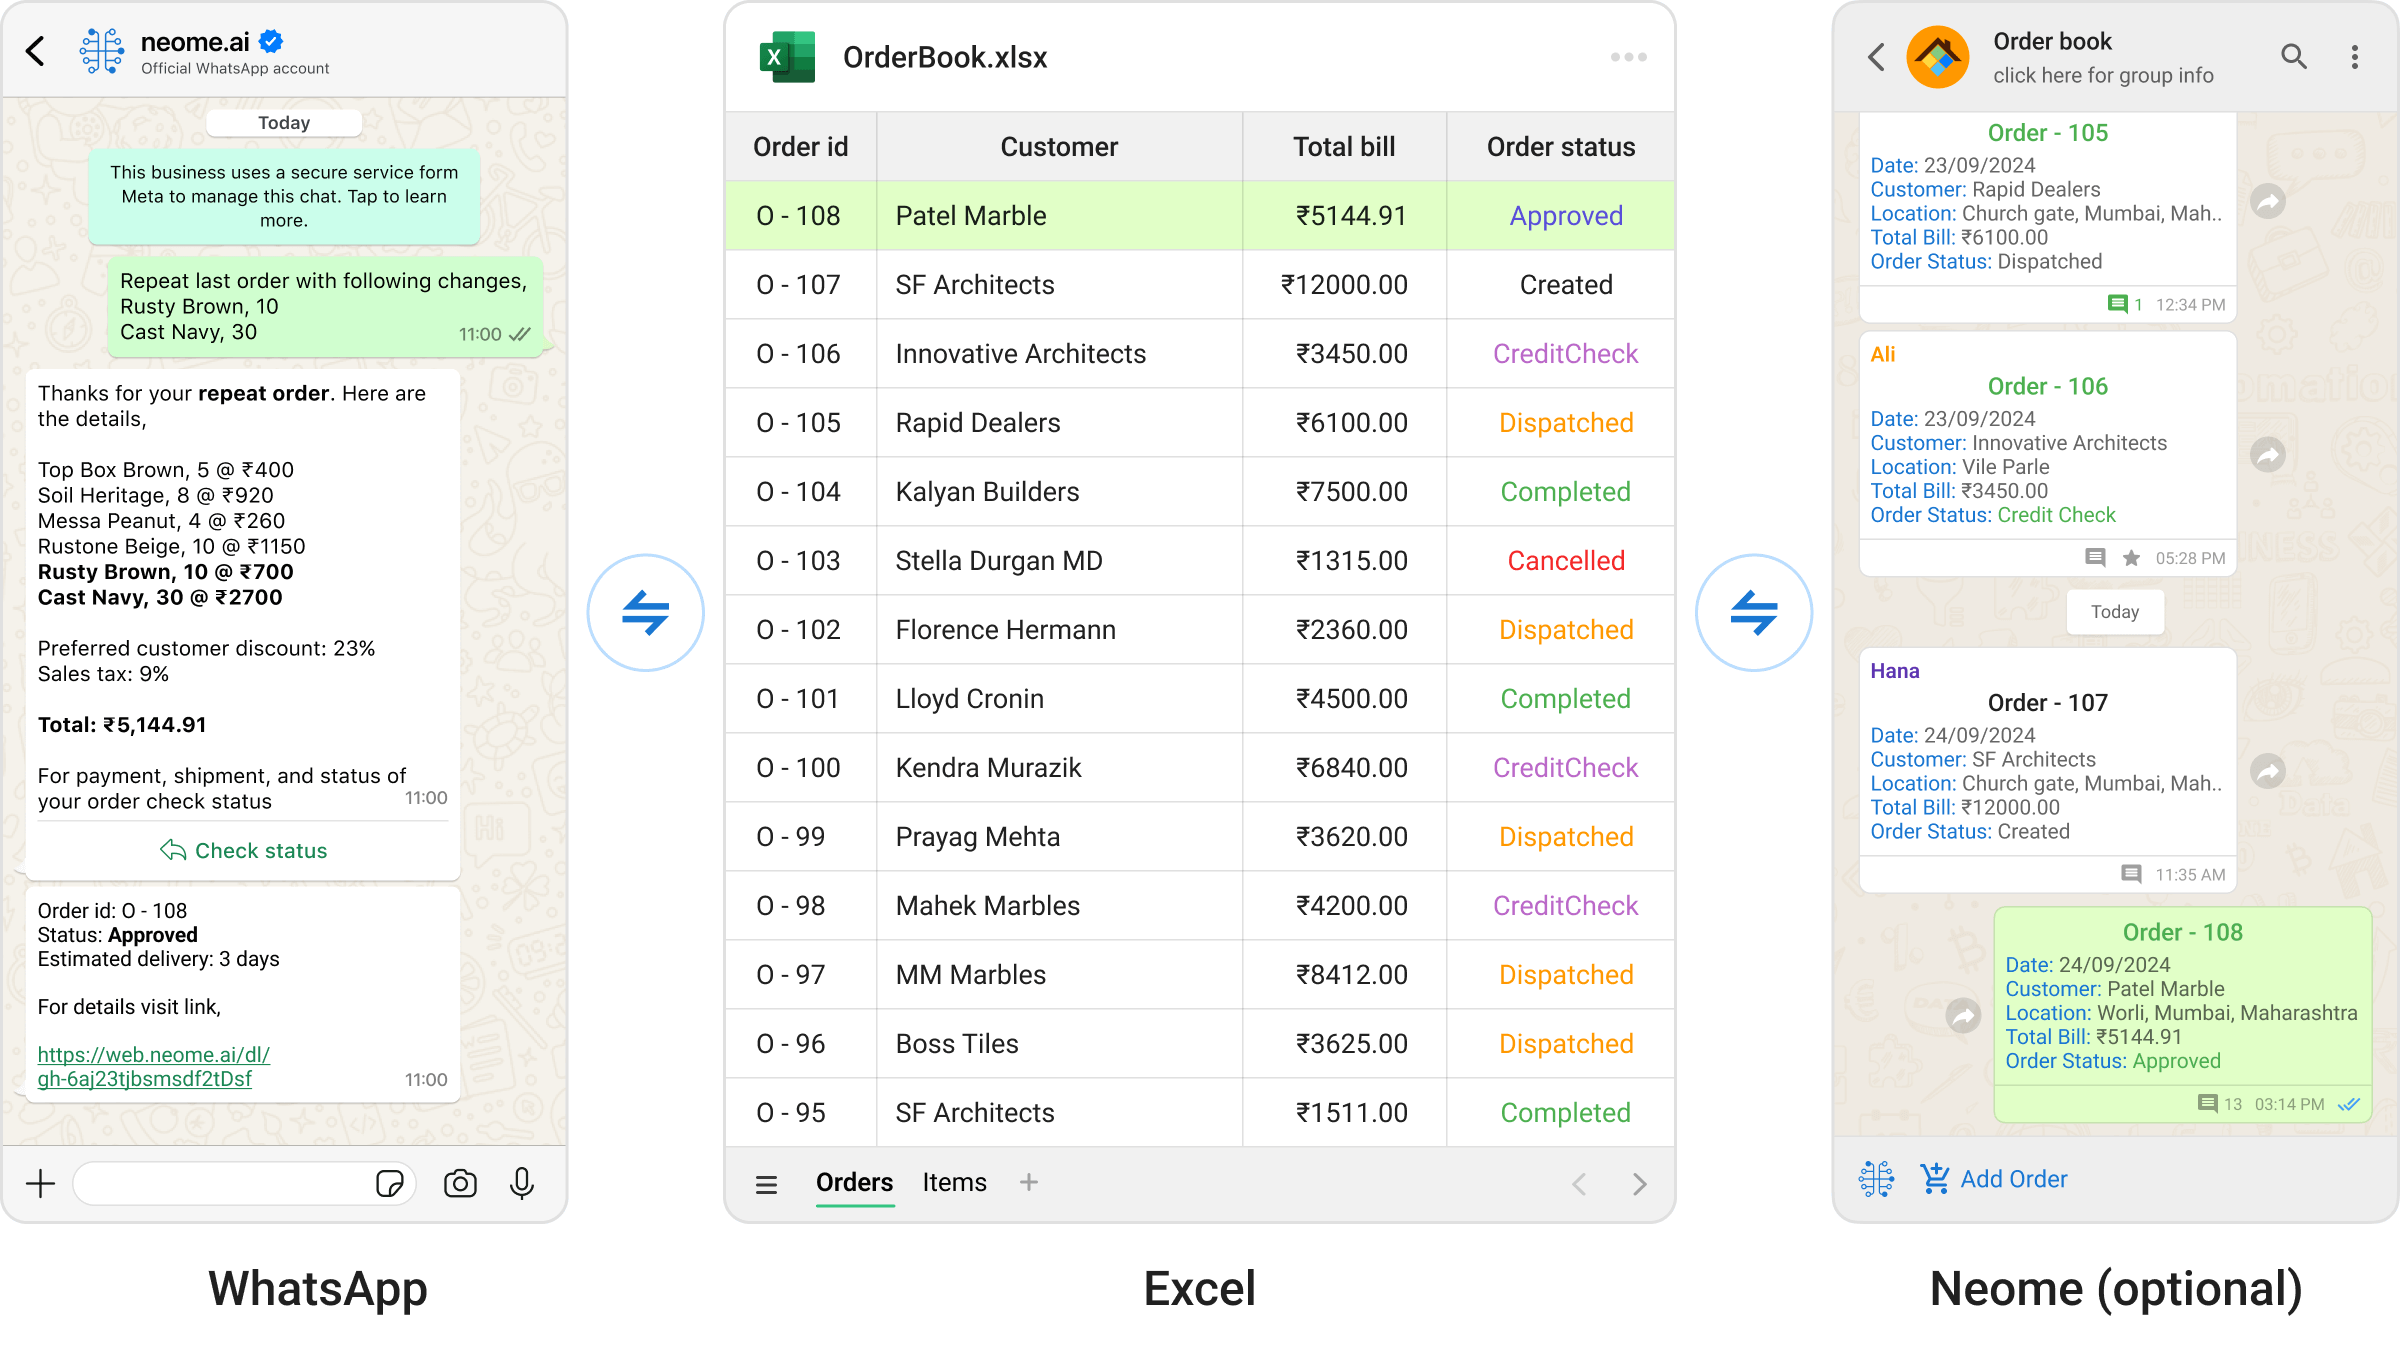This screenshot has height=1350, width=2400.
Task: Click the previous sheet navigation arrow
Action: coord(1576,1184)
